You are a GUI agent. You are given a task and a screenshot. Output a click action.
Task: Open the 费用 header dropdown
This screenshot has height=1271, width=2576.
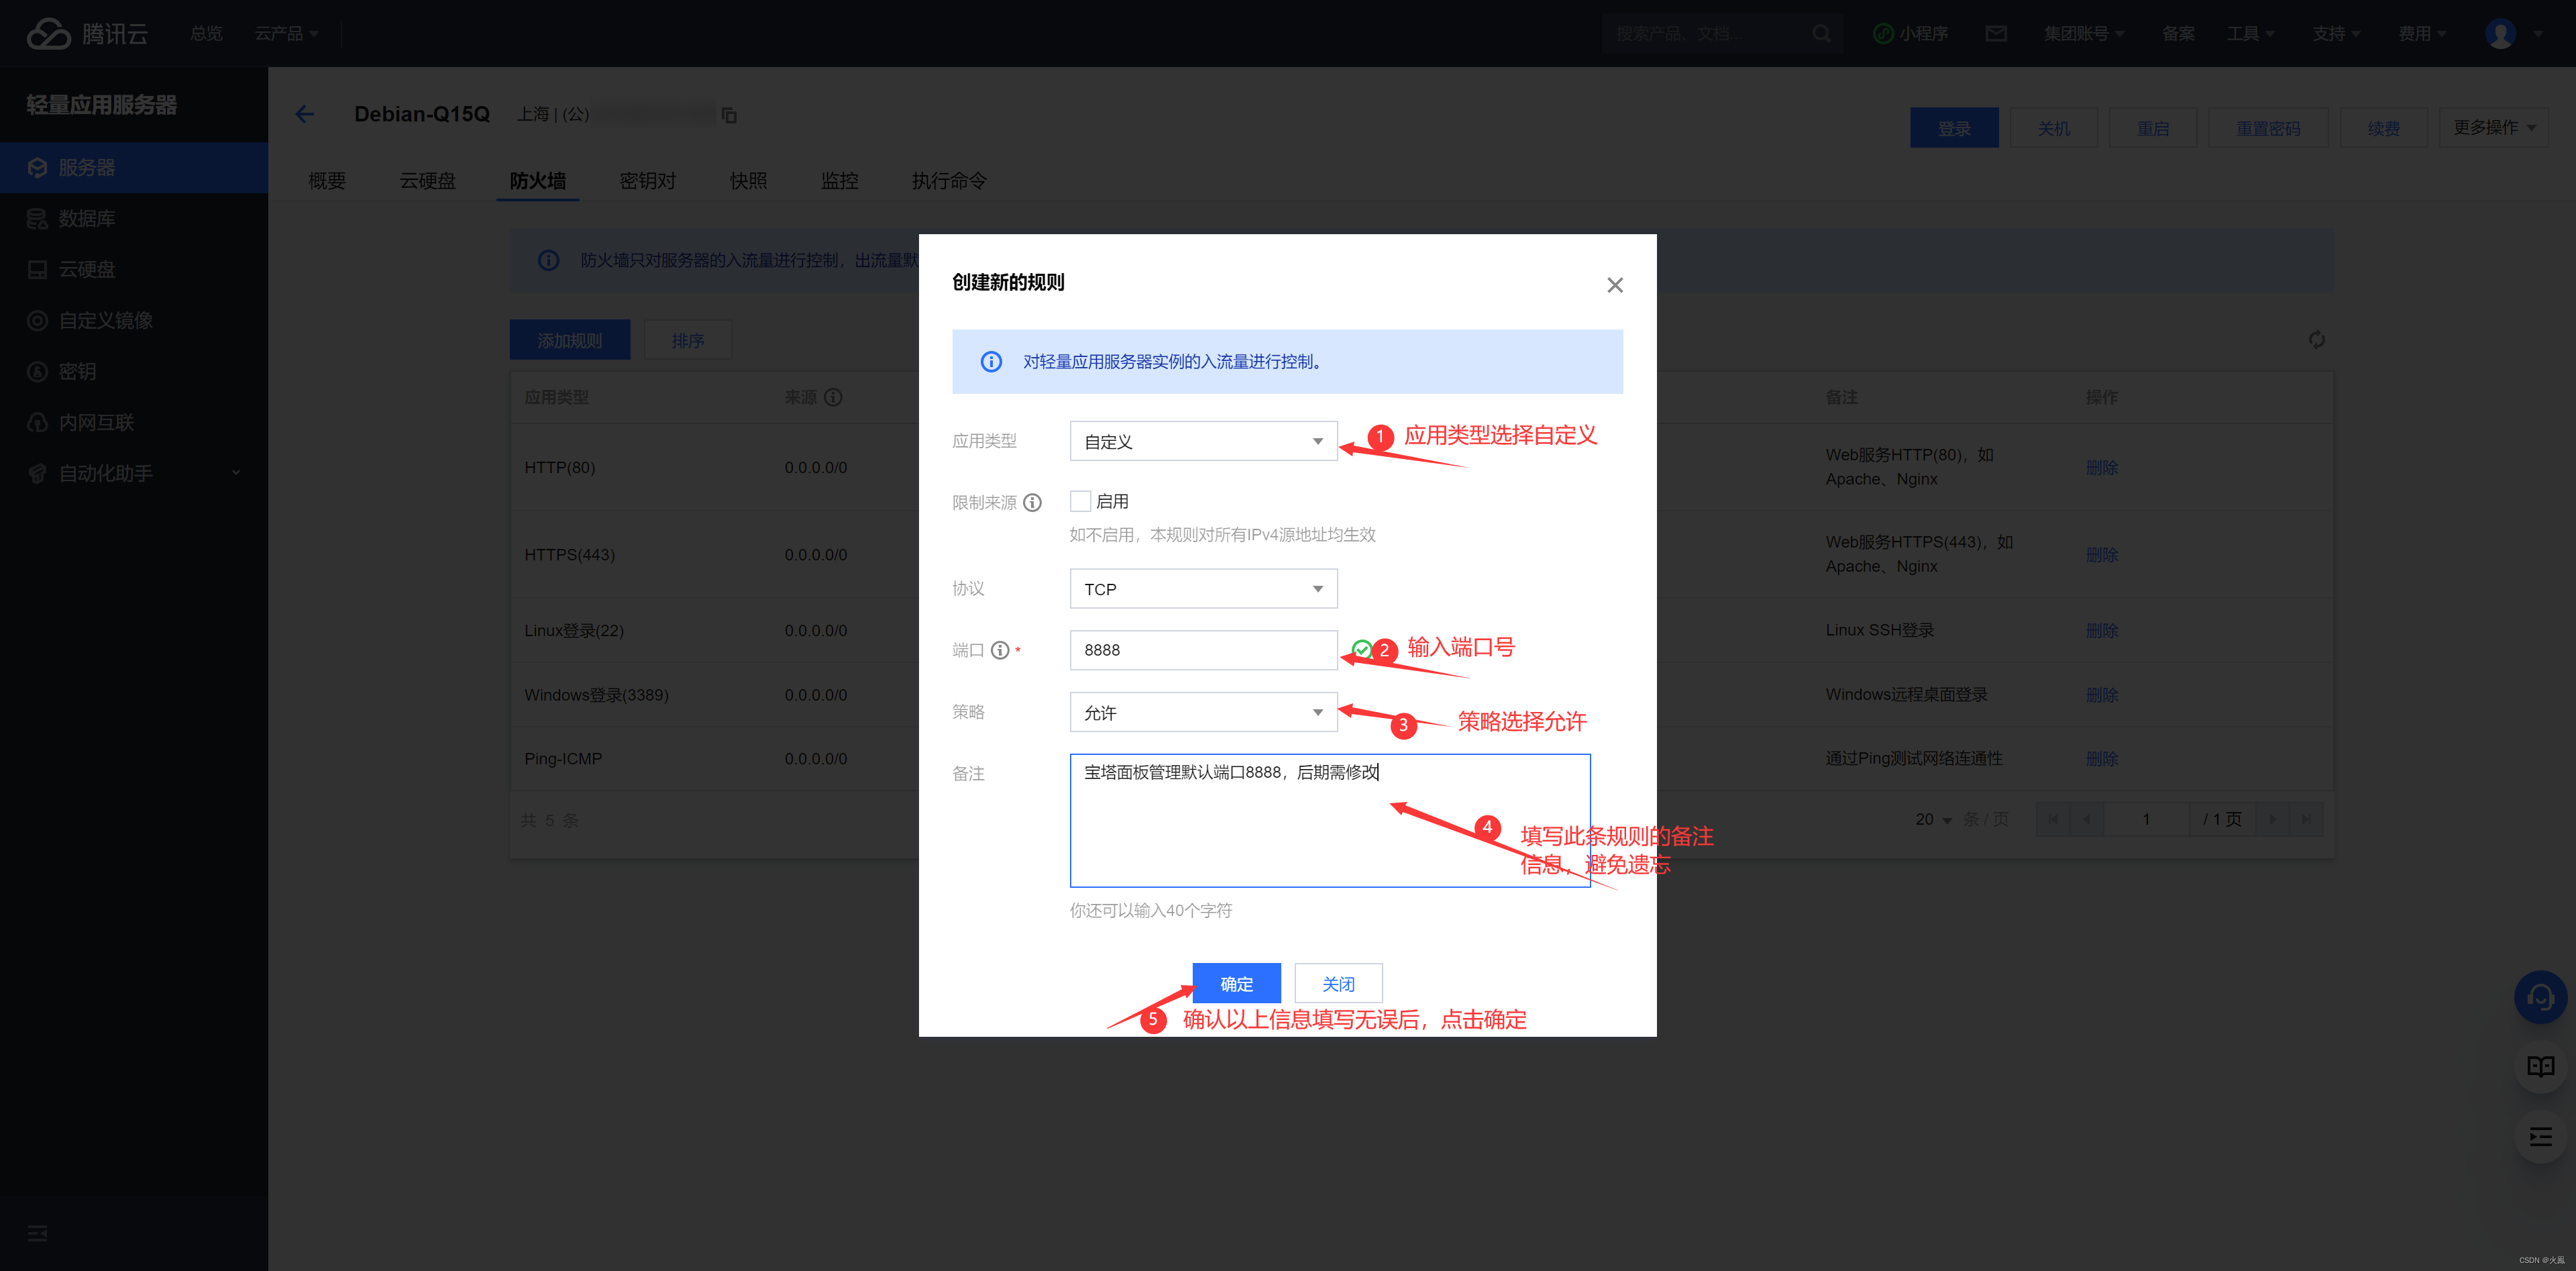tap(2422, 33)
